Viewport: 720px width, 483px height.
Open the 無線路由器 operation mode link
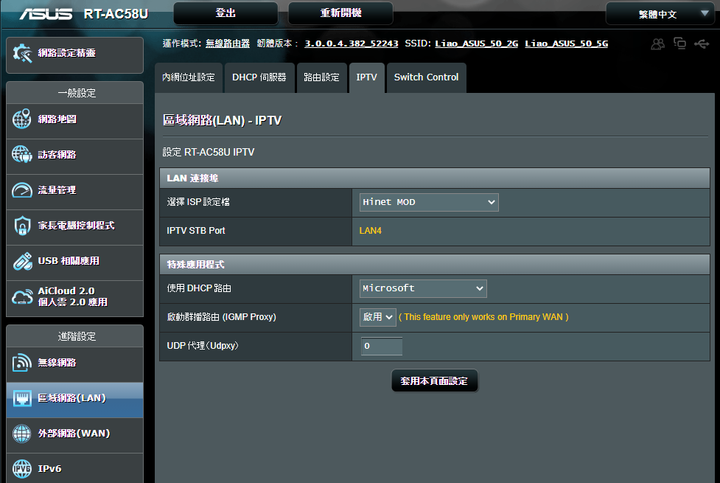click(228, 44)
